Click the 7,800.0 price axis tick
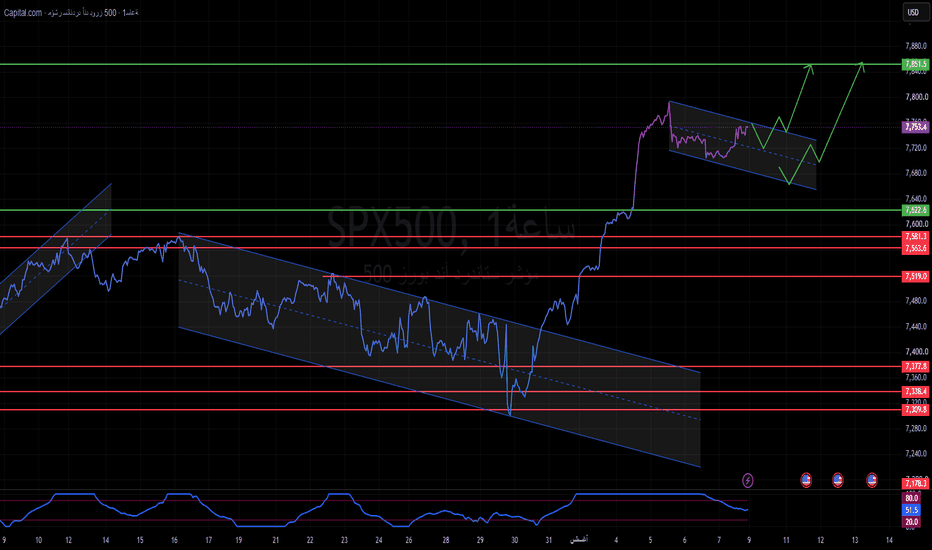 916,97
